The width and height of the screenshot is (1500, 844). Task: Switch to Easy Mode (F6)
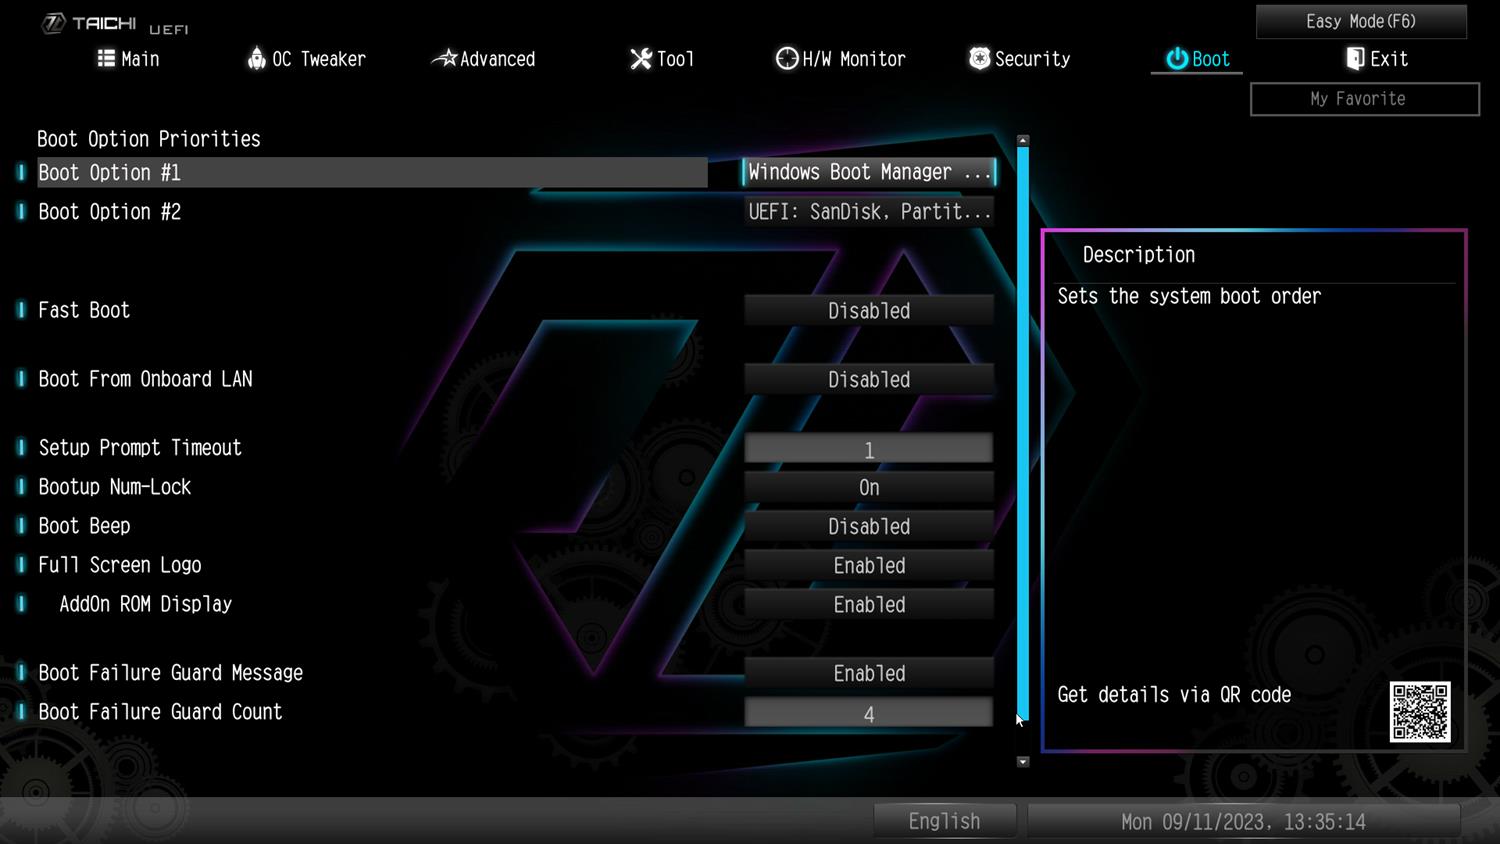click(1360, 21)
